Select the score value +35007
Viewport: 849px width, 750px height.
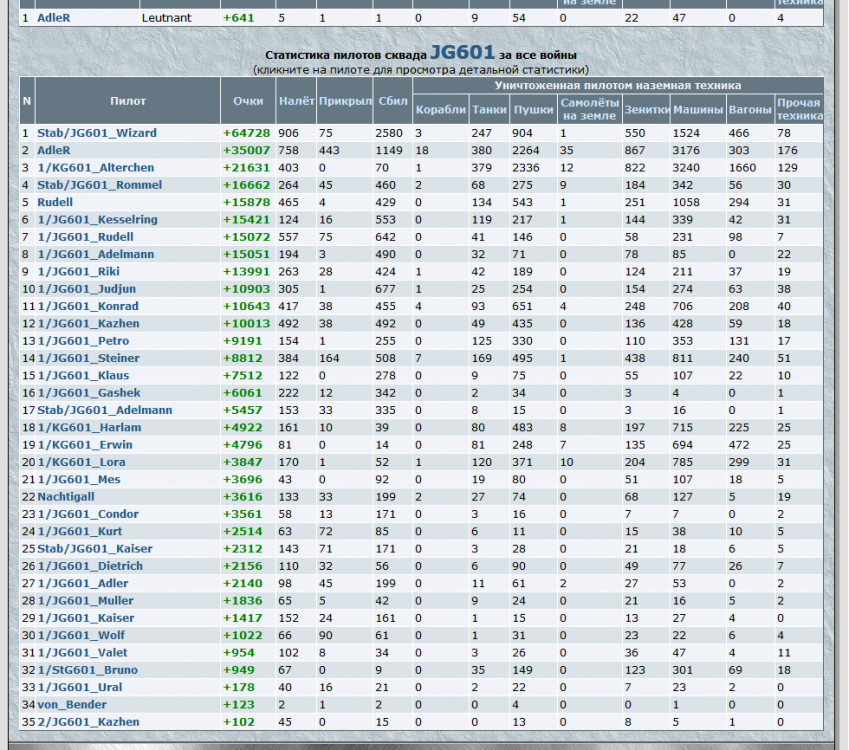tap(246, 151)
